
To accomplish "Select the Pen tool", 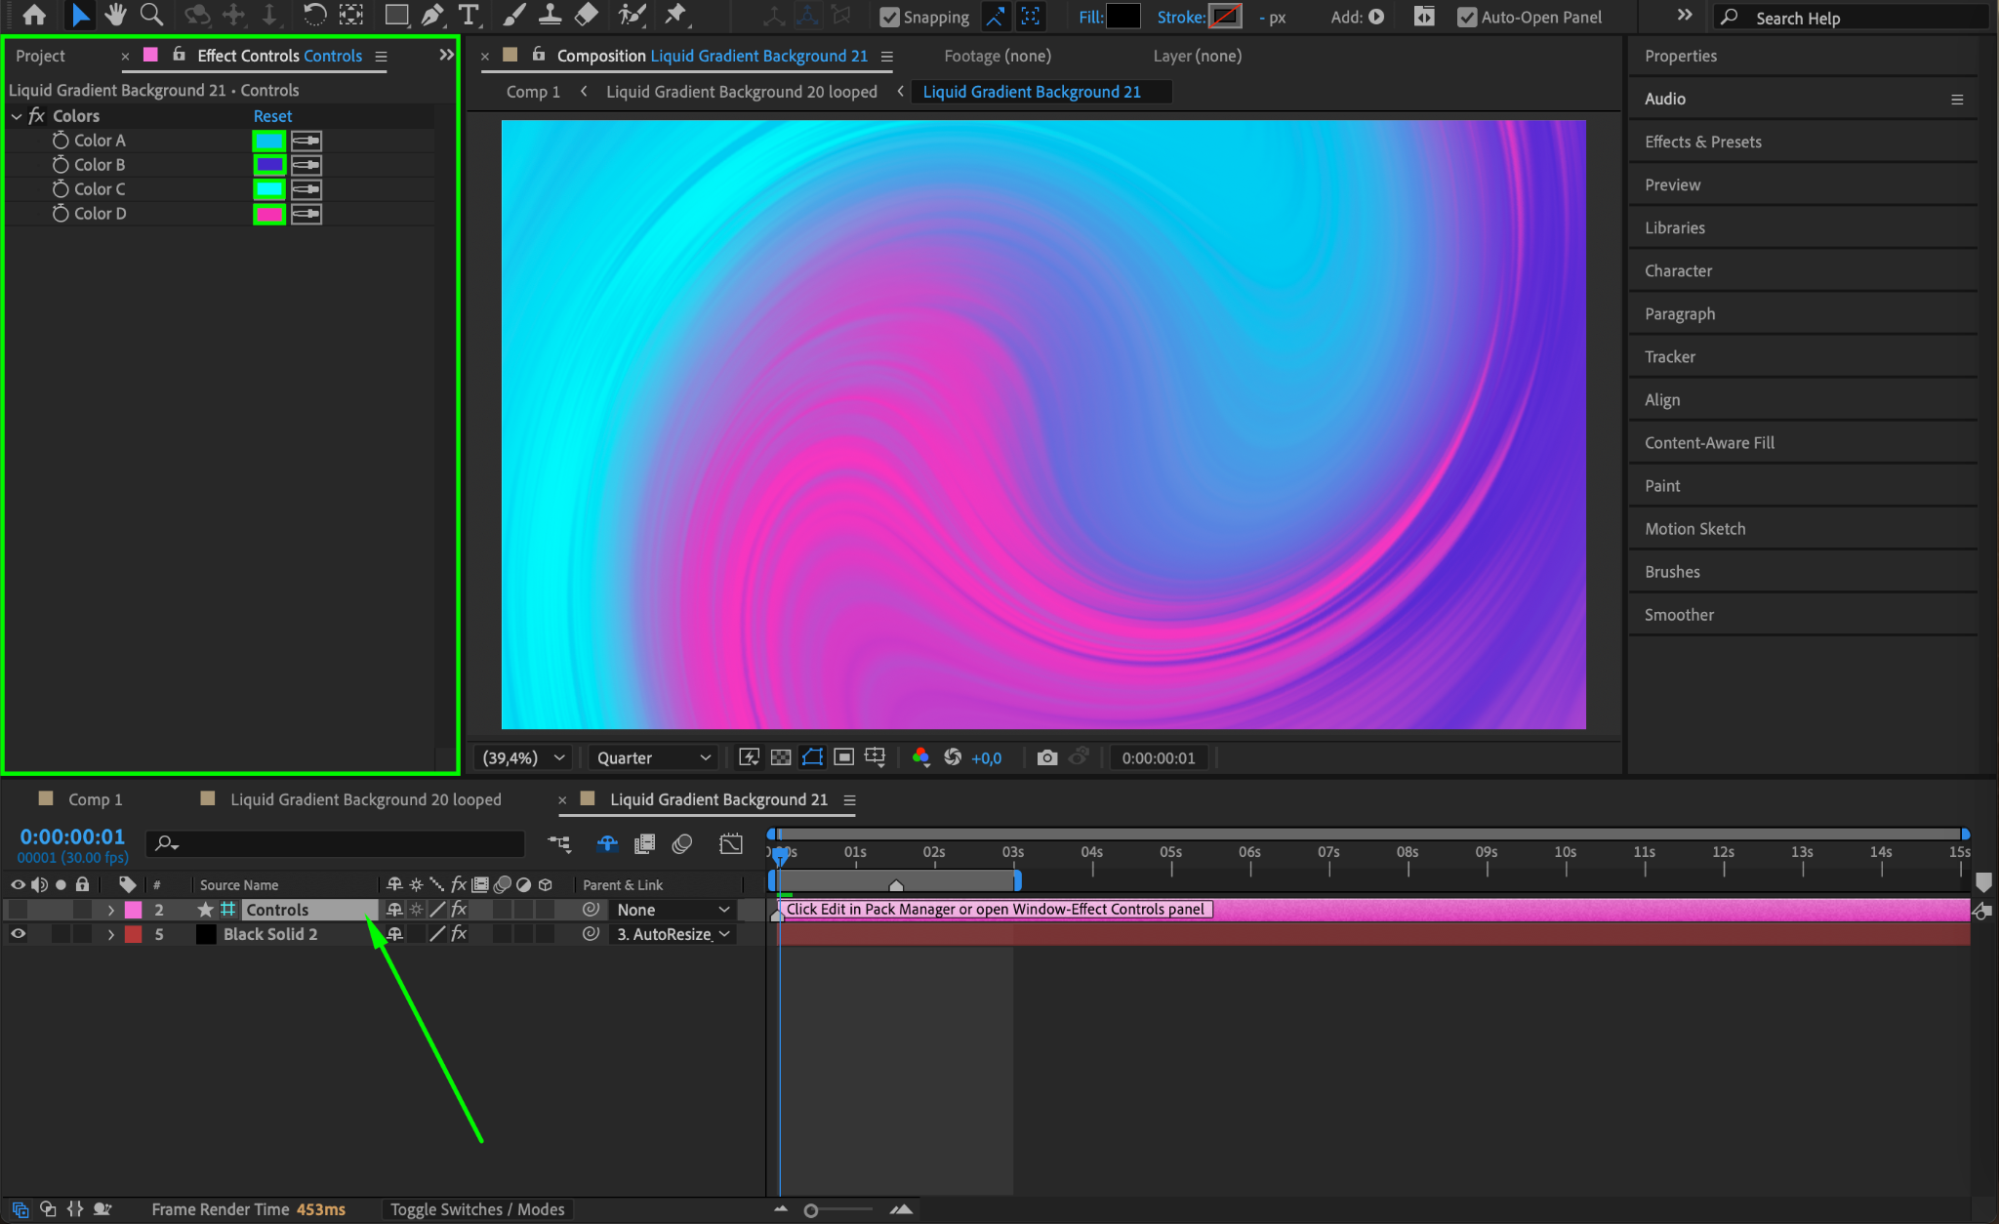I will pos(432,15).
